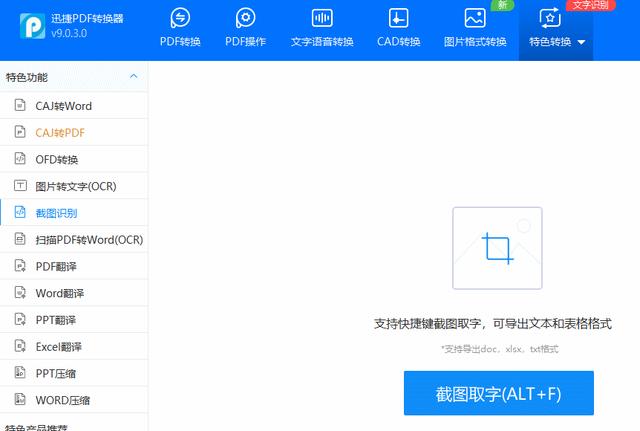Click the PDF翻译 file icon

(x=20, y=266)
